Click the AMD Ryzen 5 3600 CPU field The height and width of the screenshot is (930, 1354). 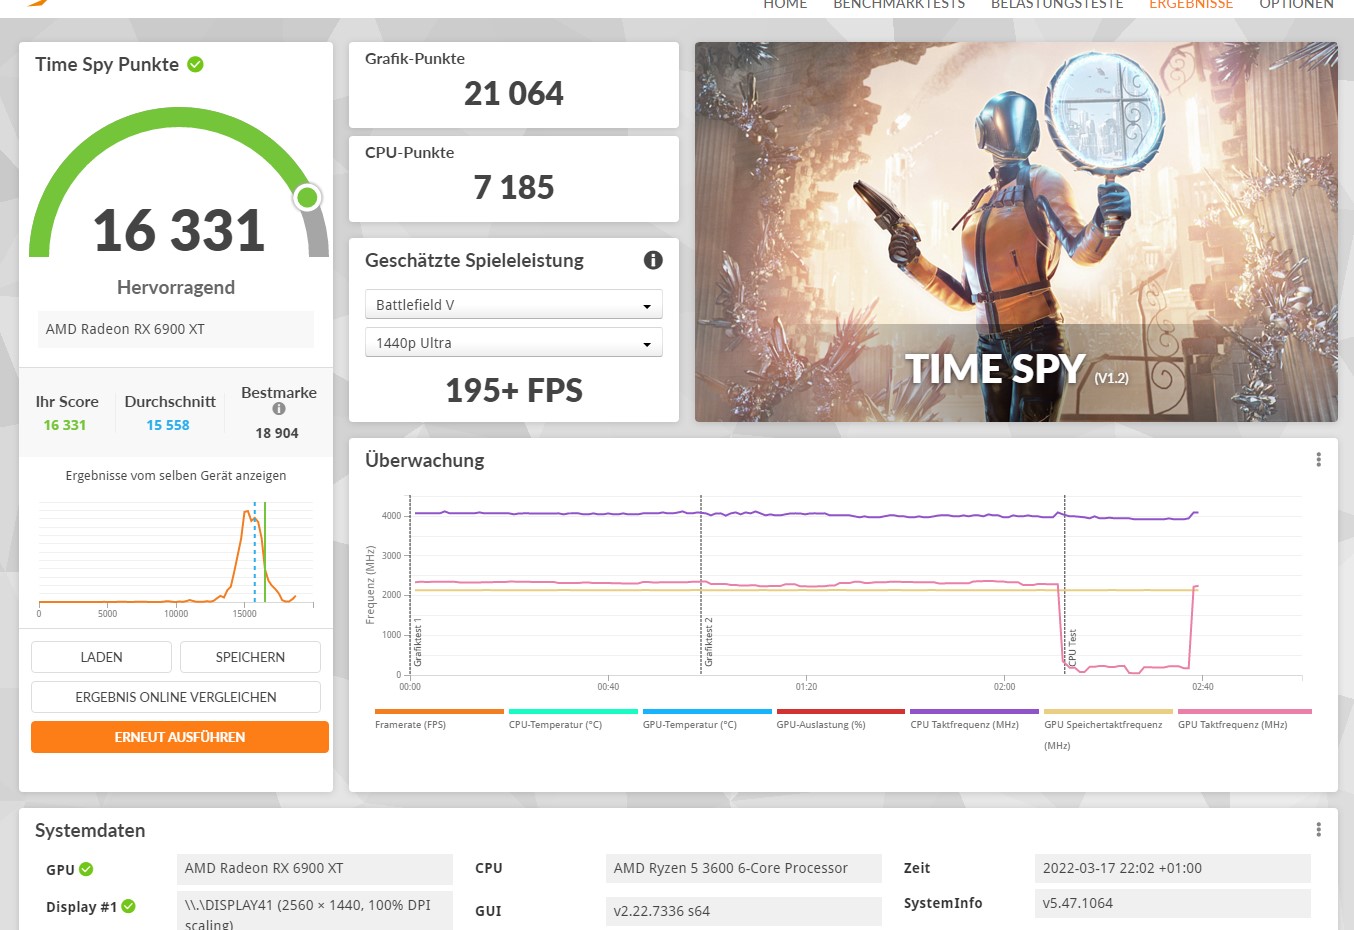coord(744,868)
